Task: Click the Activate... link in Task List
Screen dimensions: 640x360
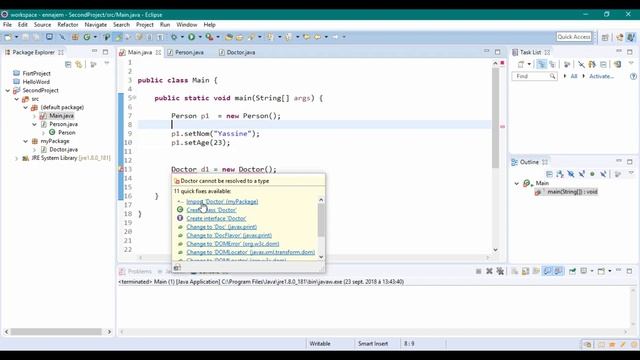Action: tap(601, 76)
